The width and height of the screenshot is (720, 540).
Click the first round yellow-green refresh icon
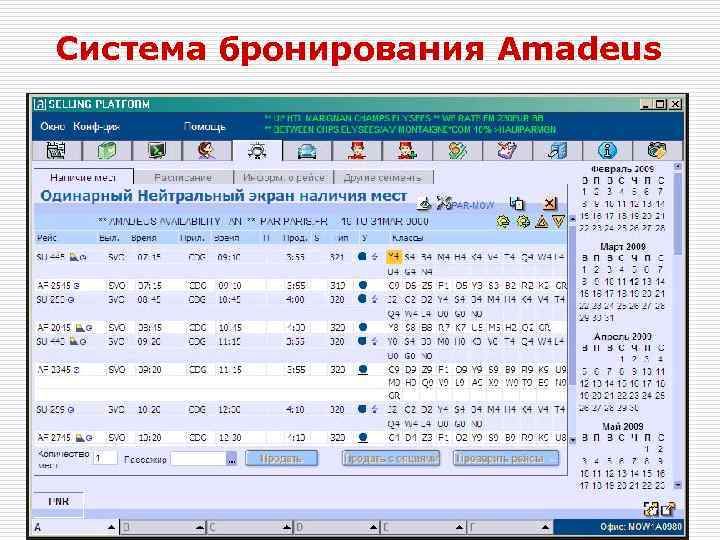coord(504,222)
